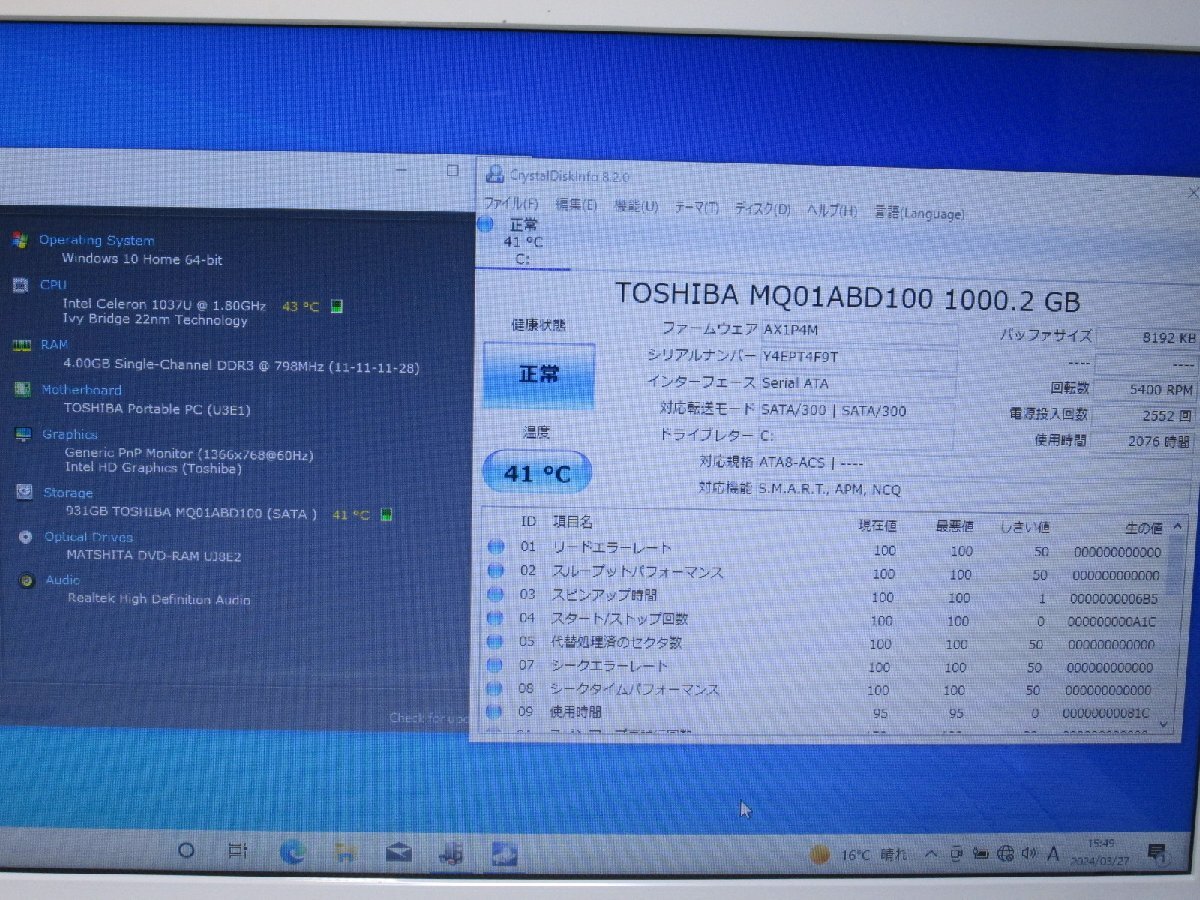The width and height of the screenshot is (1200, 900).
Task: Click the Optical Drives disc icon in Speccy
Action: click(x=26, y=537)
